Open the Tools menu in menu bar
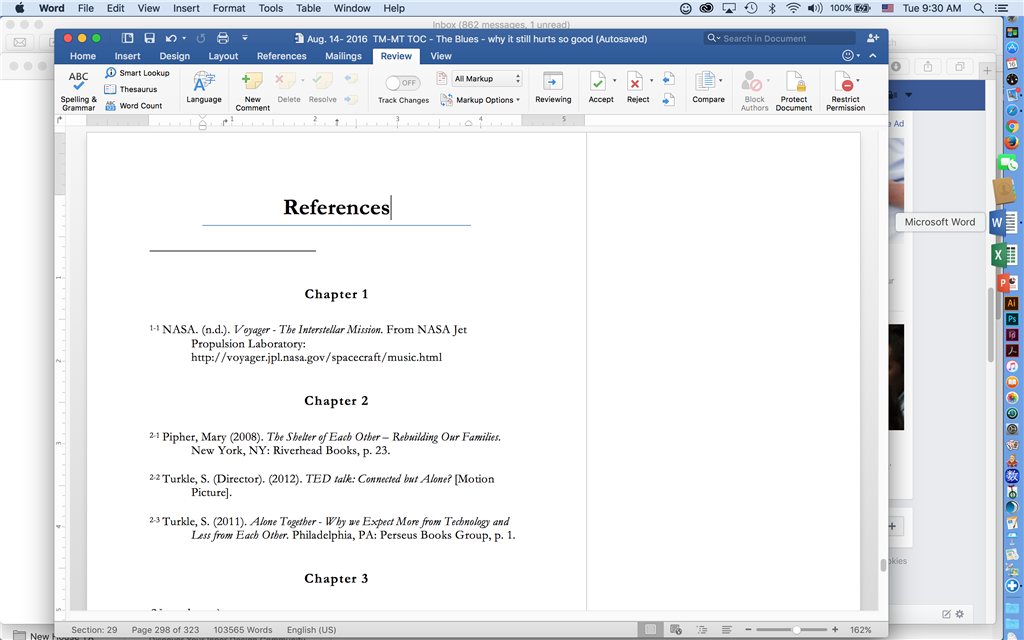This screenshot has height=640, width=1024. pos(270,8)
